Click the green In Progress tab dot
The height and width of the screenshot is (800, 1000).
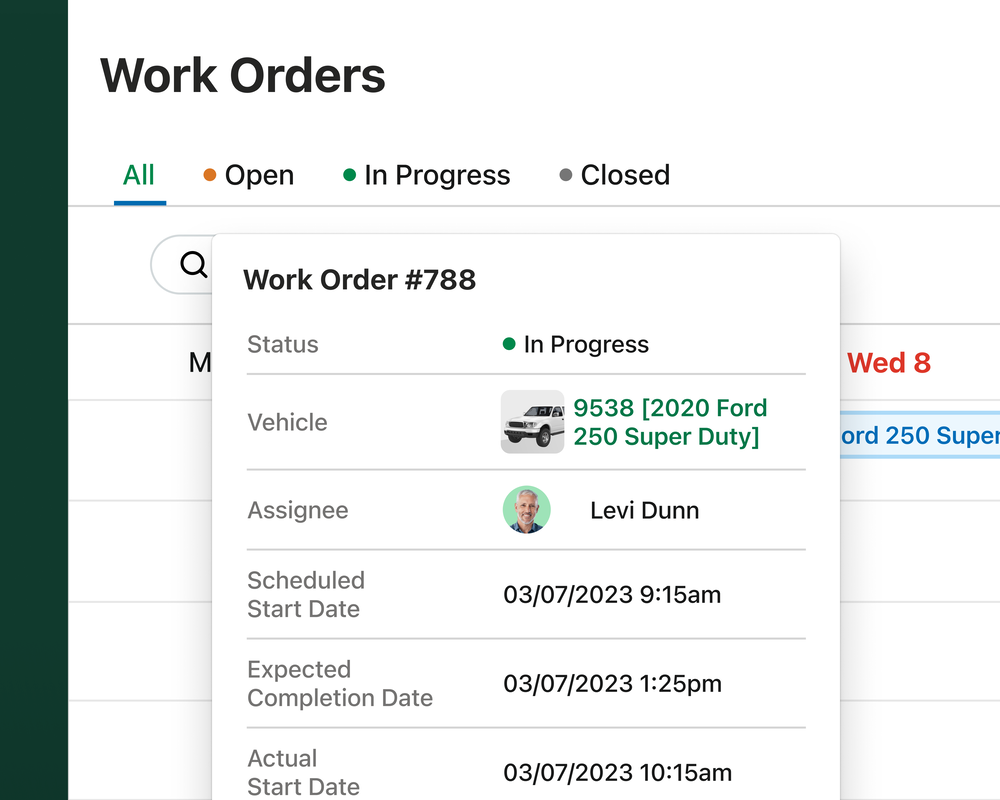tap(349, 175)
